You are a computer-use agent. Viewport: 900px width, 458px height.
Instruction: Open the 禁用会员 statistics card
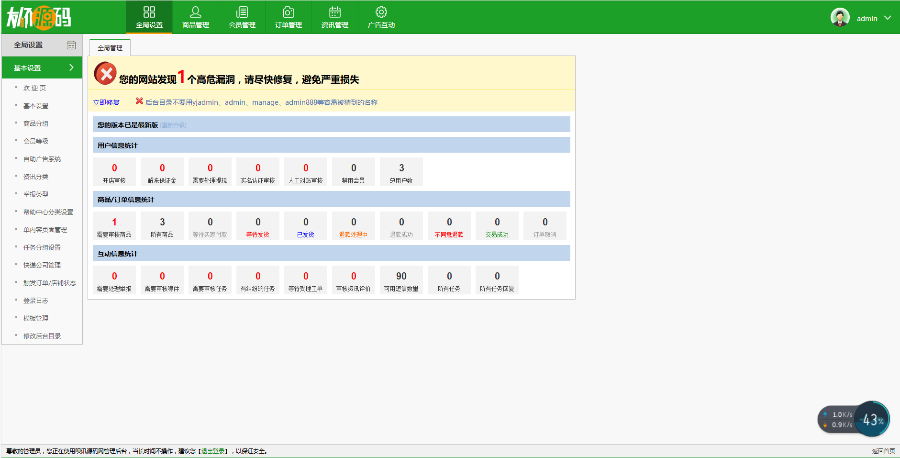[x=354, y=172]
